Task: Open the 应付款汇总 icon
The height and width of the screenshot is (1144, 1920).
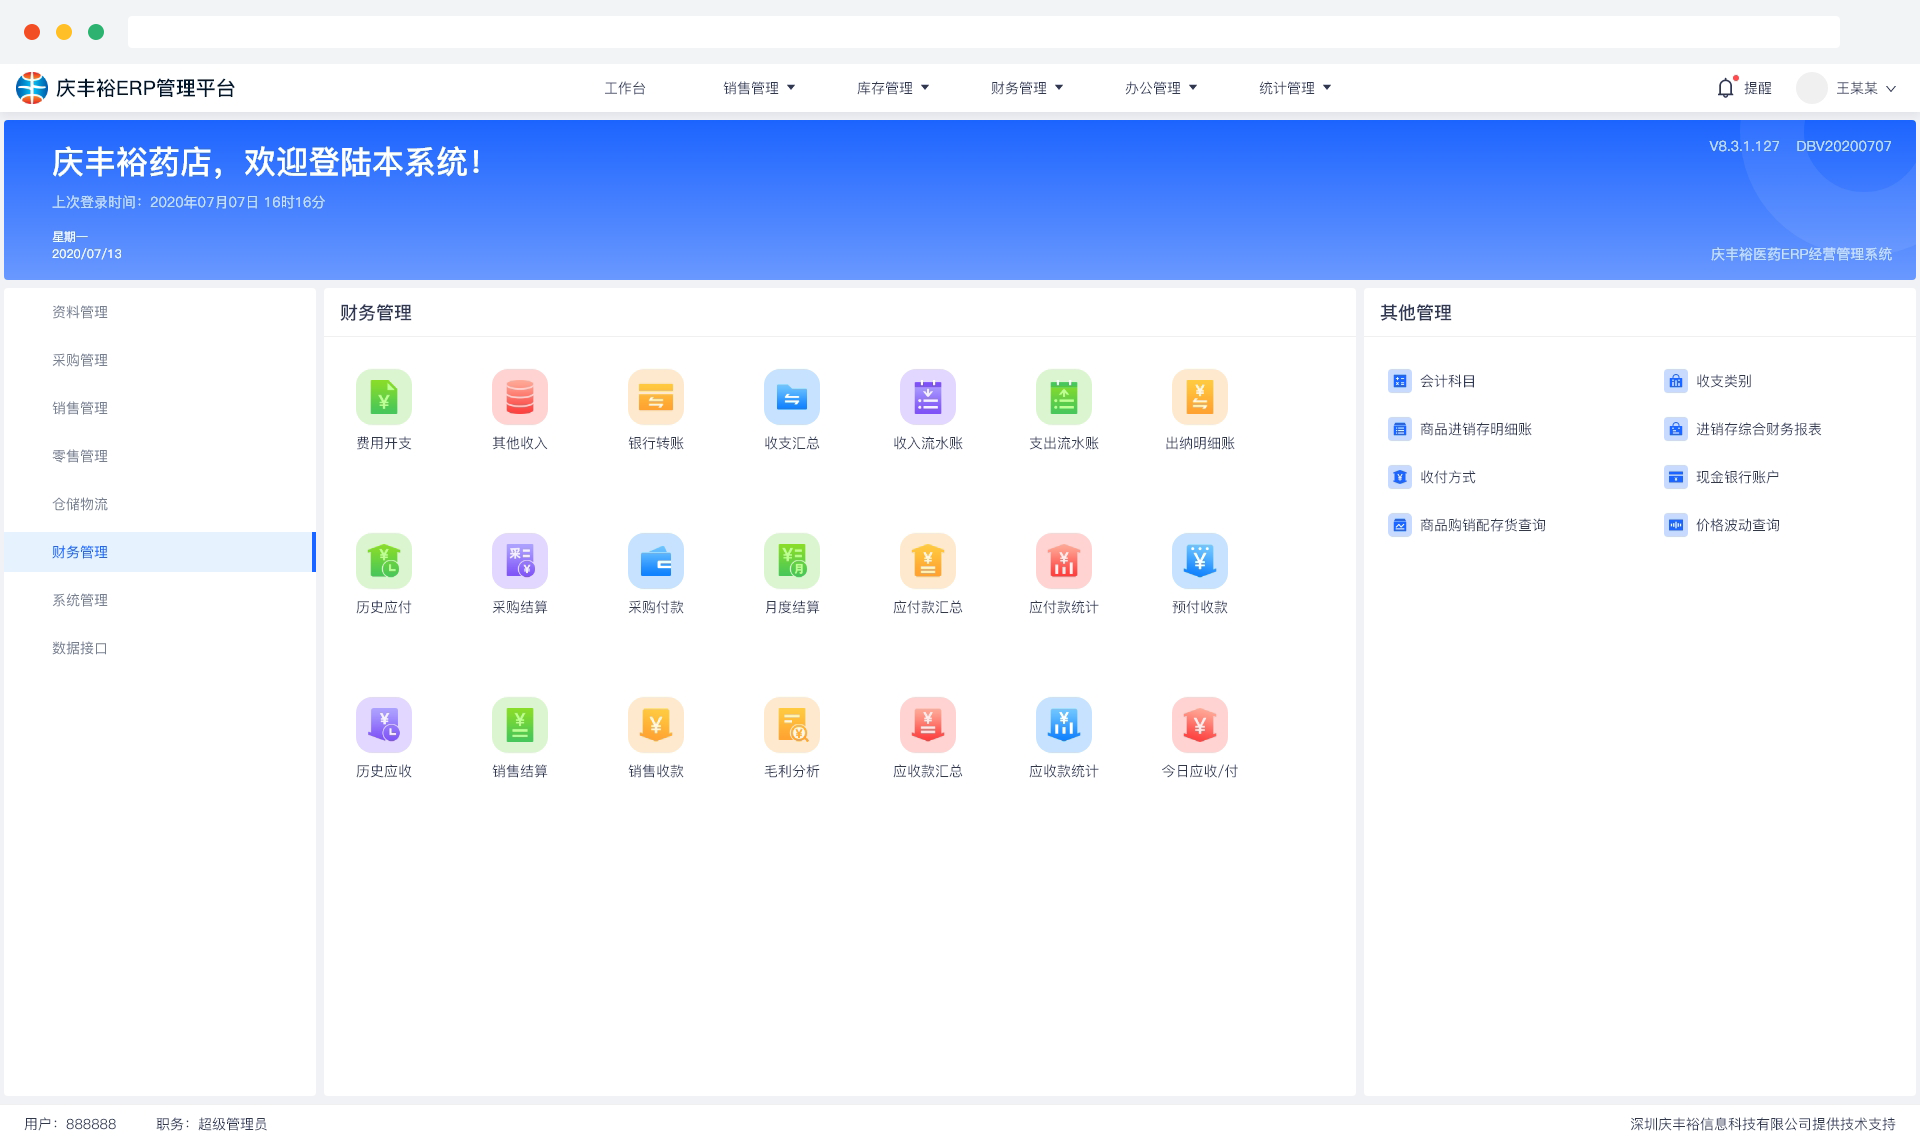Action: coord(928,561)
